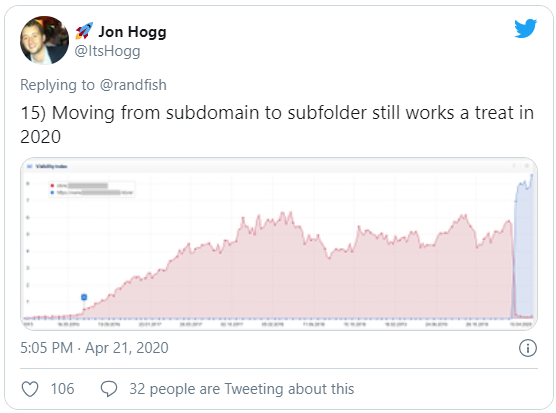Open @randfish mention link
Viewport: 556px width, 413px height.
tap(133, 85)
